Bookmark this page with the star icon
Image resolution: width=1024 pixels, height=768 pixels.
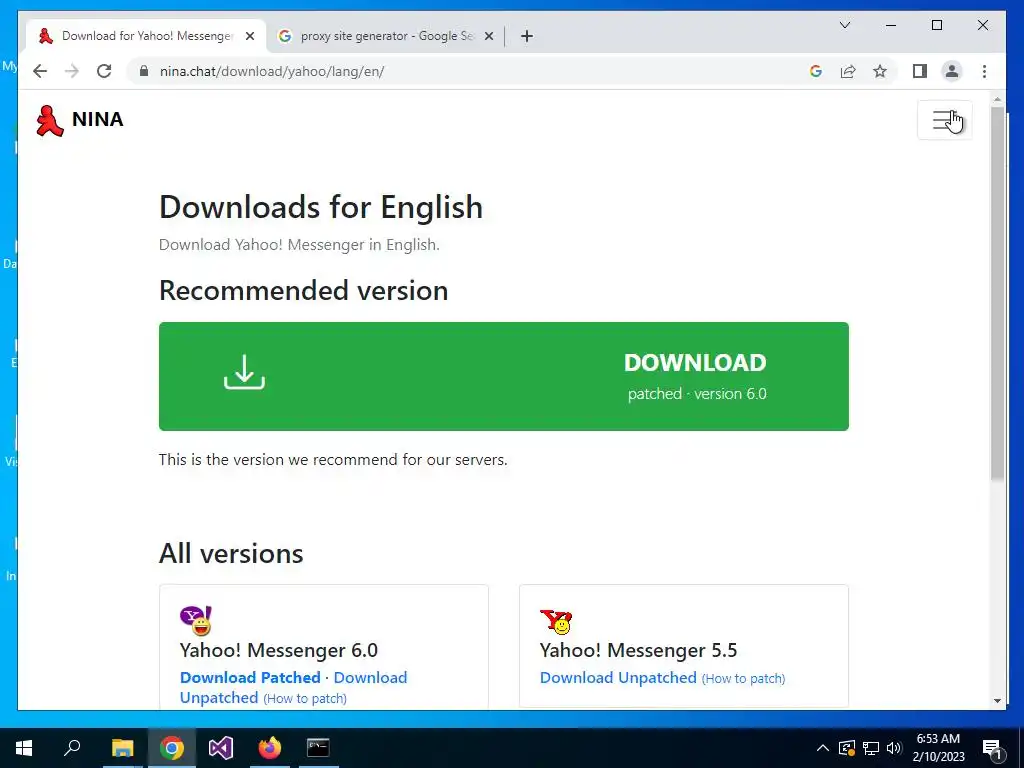click(880, 71)
